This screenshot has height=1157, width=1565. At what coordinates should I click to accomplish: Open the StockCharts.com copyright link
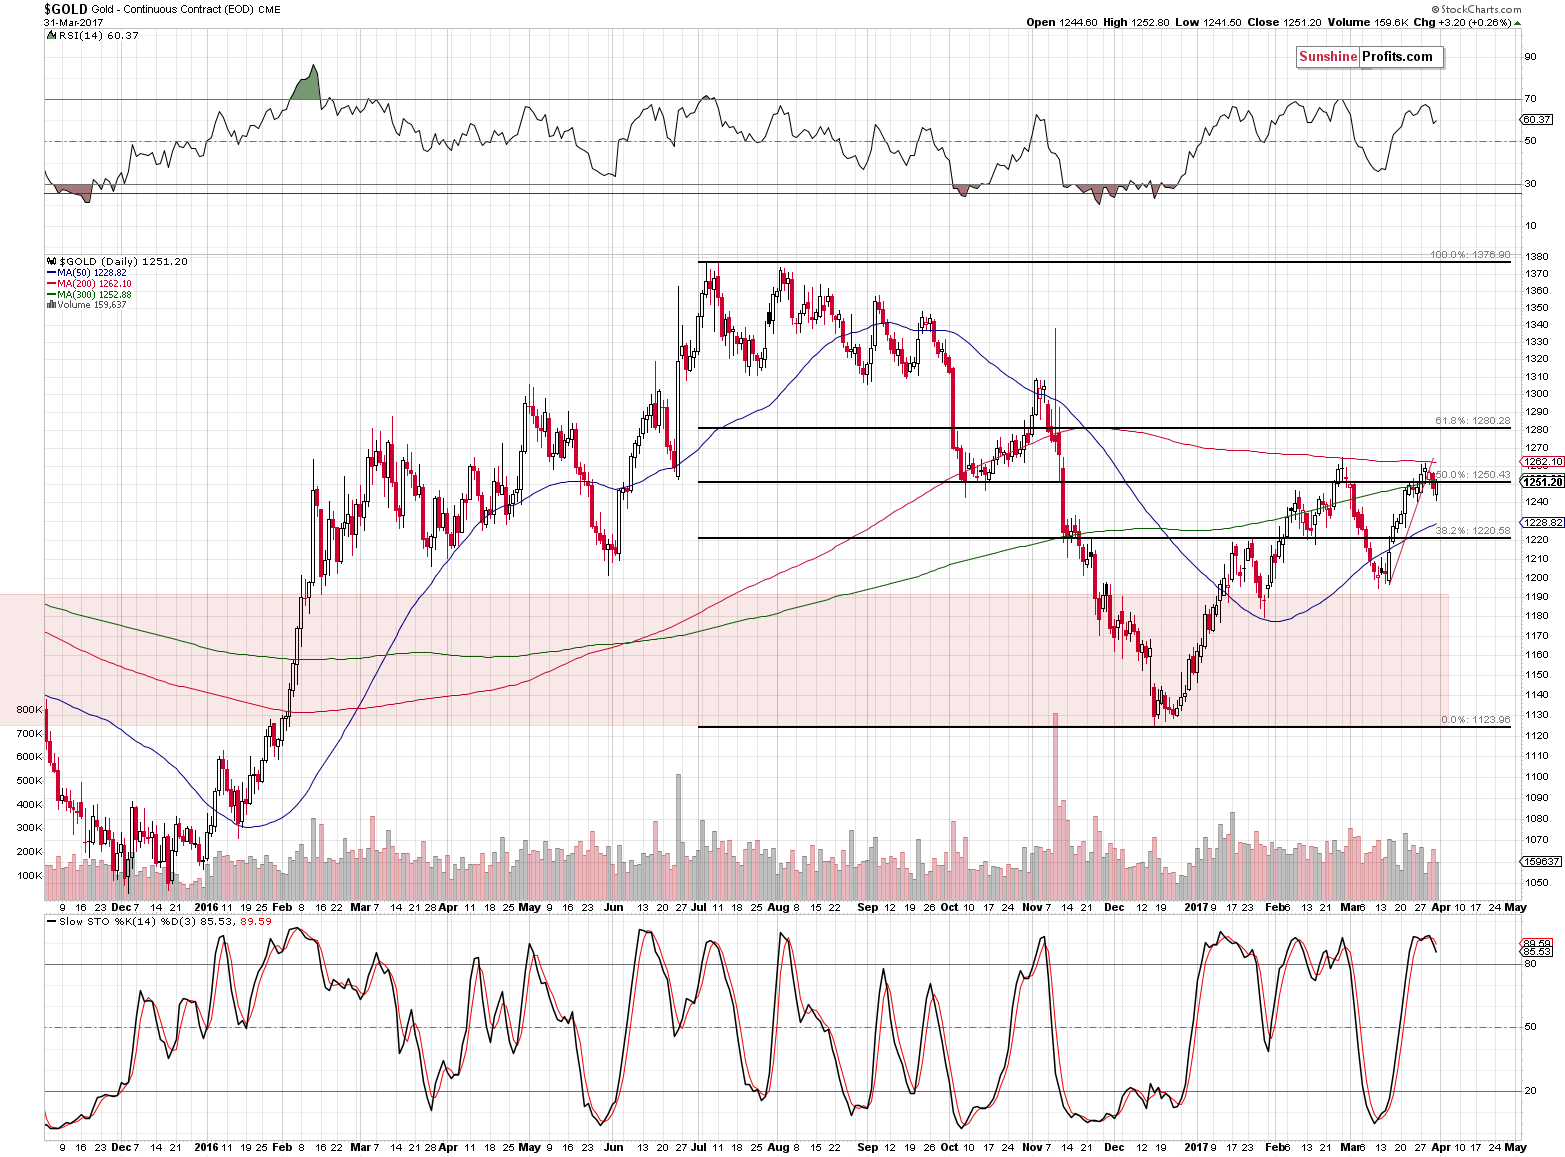(1478, 9)
